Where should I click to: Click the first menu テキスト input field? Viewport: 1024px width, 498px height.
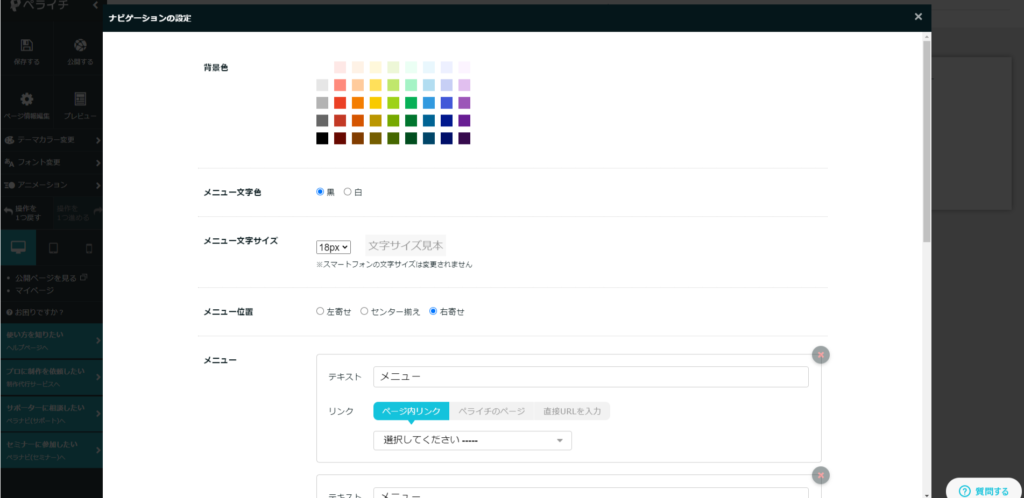point(591,377)
